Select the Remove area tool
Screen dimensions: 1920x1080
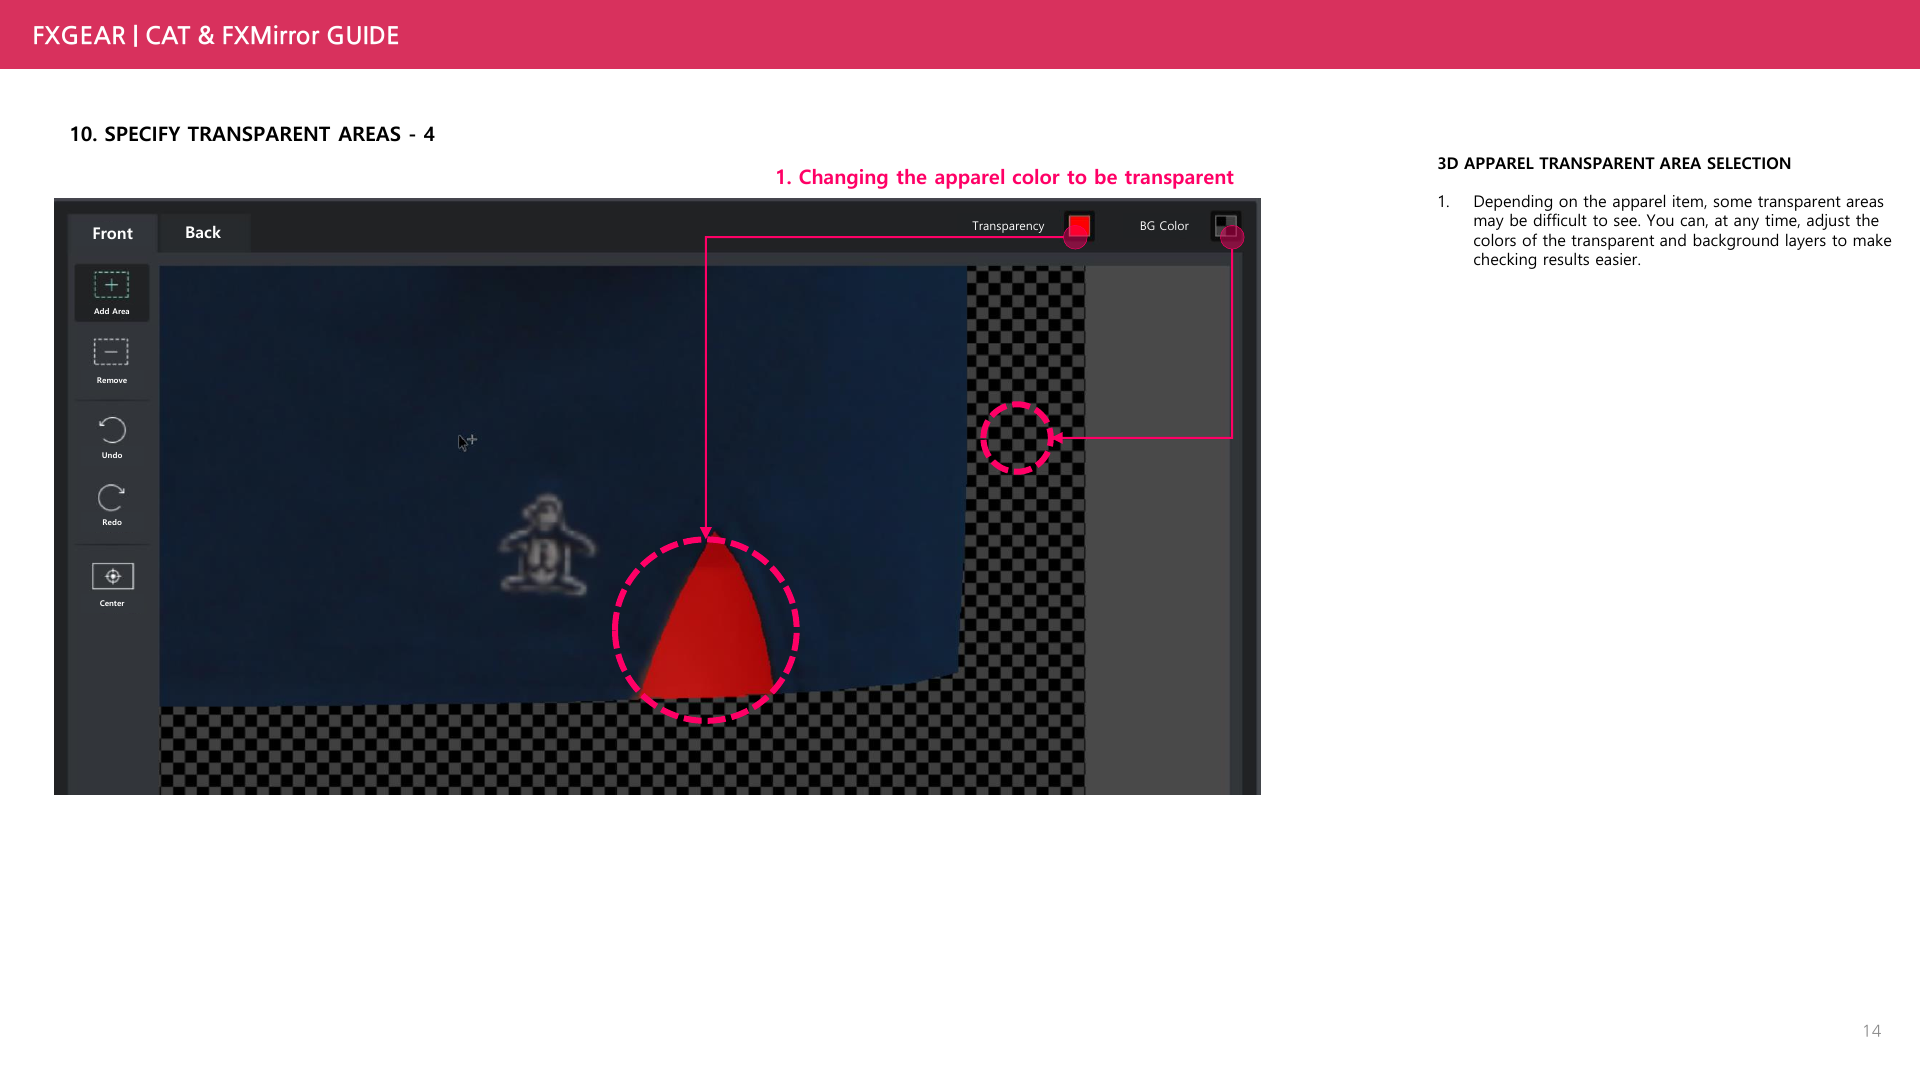pyautogui.click(x=112, y=360)
